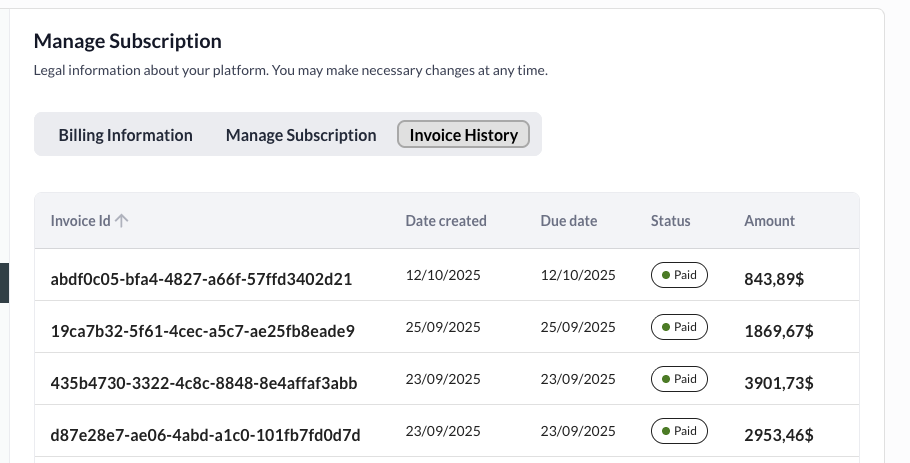Click the Invoice Id column header text
The image size is (910, 463).
point(80,221)
